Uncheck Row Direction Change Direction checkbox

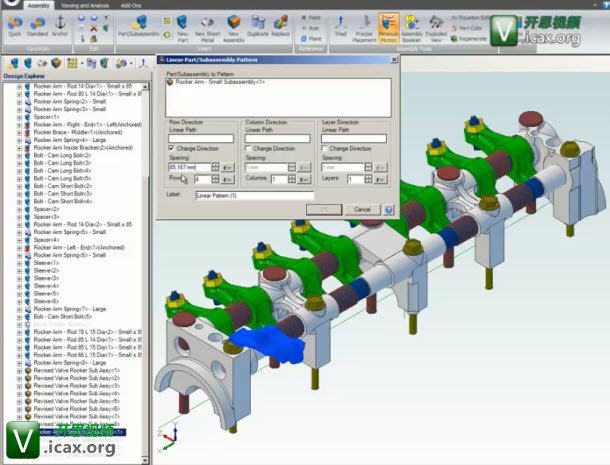[173, 148]
